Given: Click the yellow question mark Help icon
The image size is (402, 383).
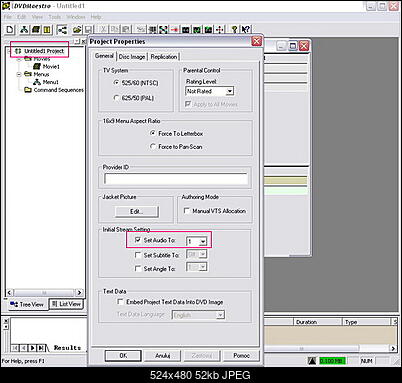Looking at the screenshot, I should (234, 30).
